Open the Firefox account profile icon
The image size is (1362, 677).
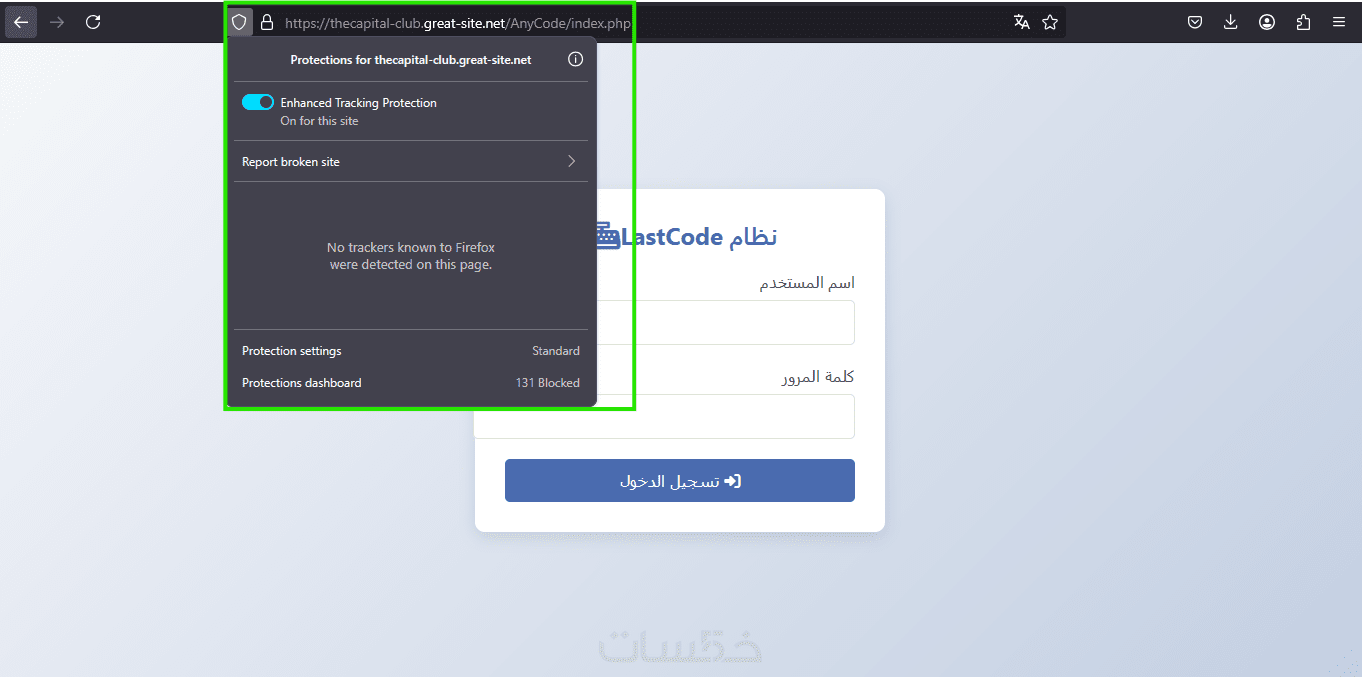pos(1267,22)
